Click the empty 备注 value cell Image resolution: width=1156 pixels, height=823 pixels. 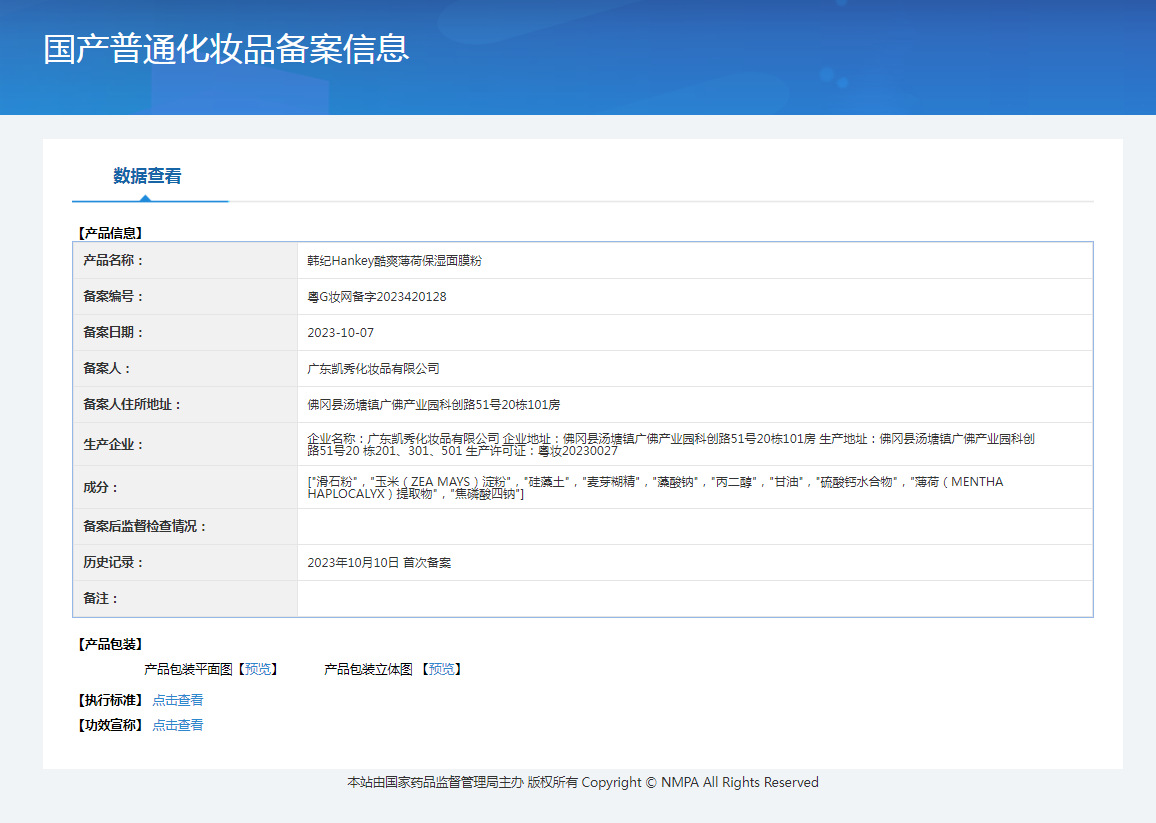tap(694, 599)
